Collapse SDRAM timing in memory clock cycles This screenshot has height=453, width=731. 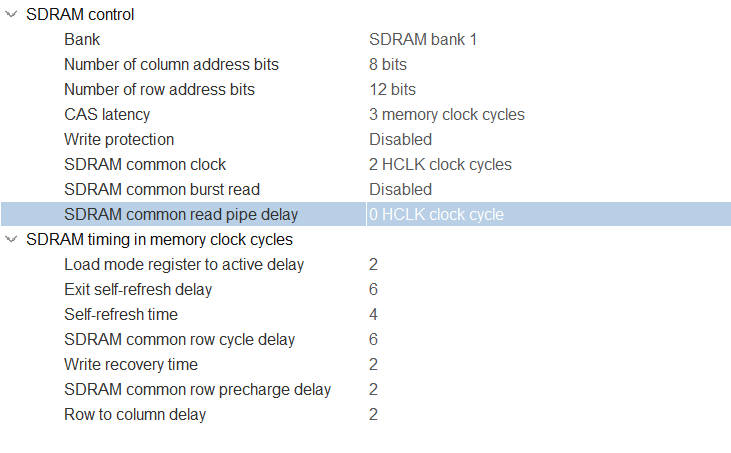[x=11, y=240]
